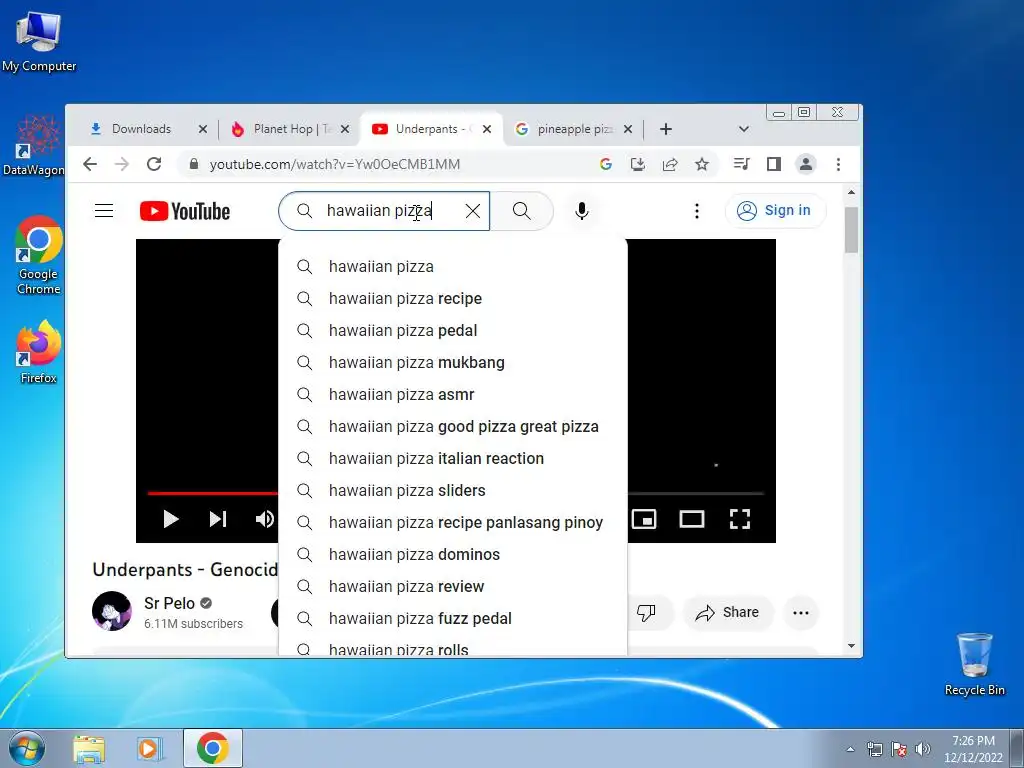
Task: Share this page from address bar
Action: tap(670, 164)
